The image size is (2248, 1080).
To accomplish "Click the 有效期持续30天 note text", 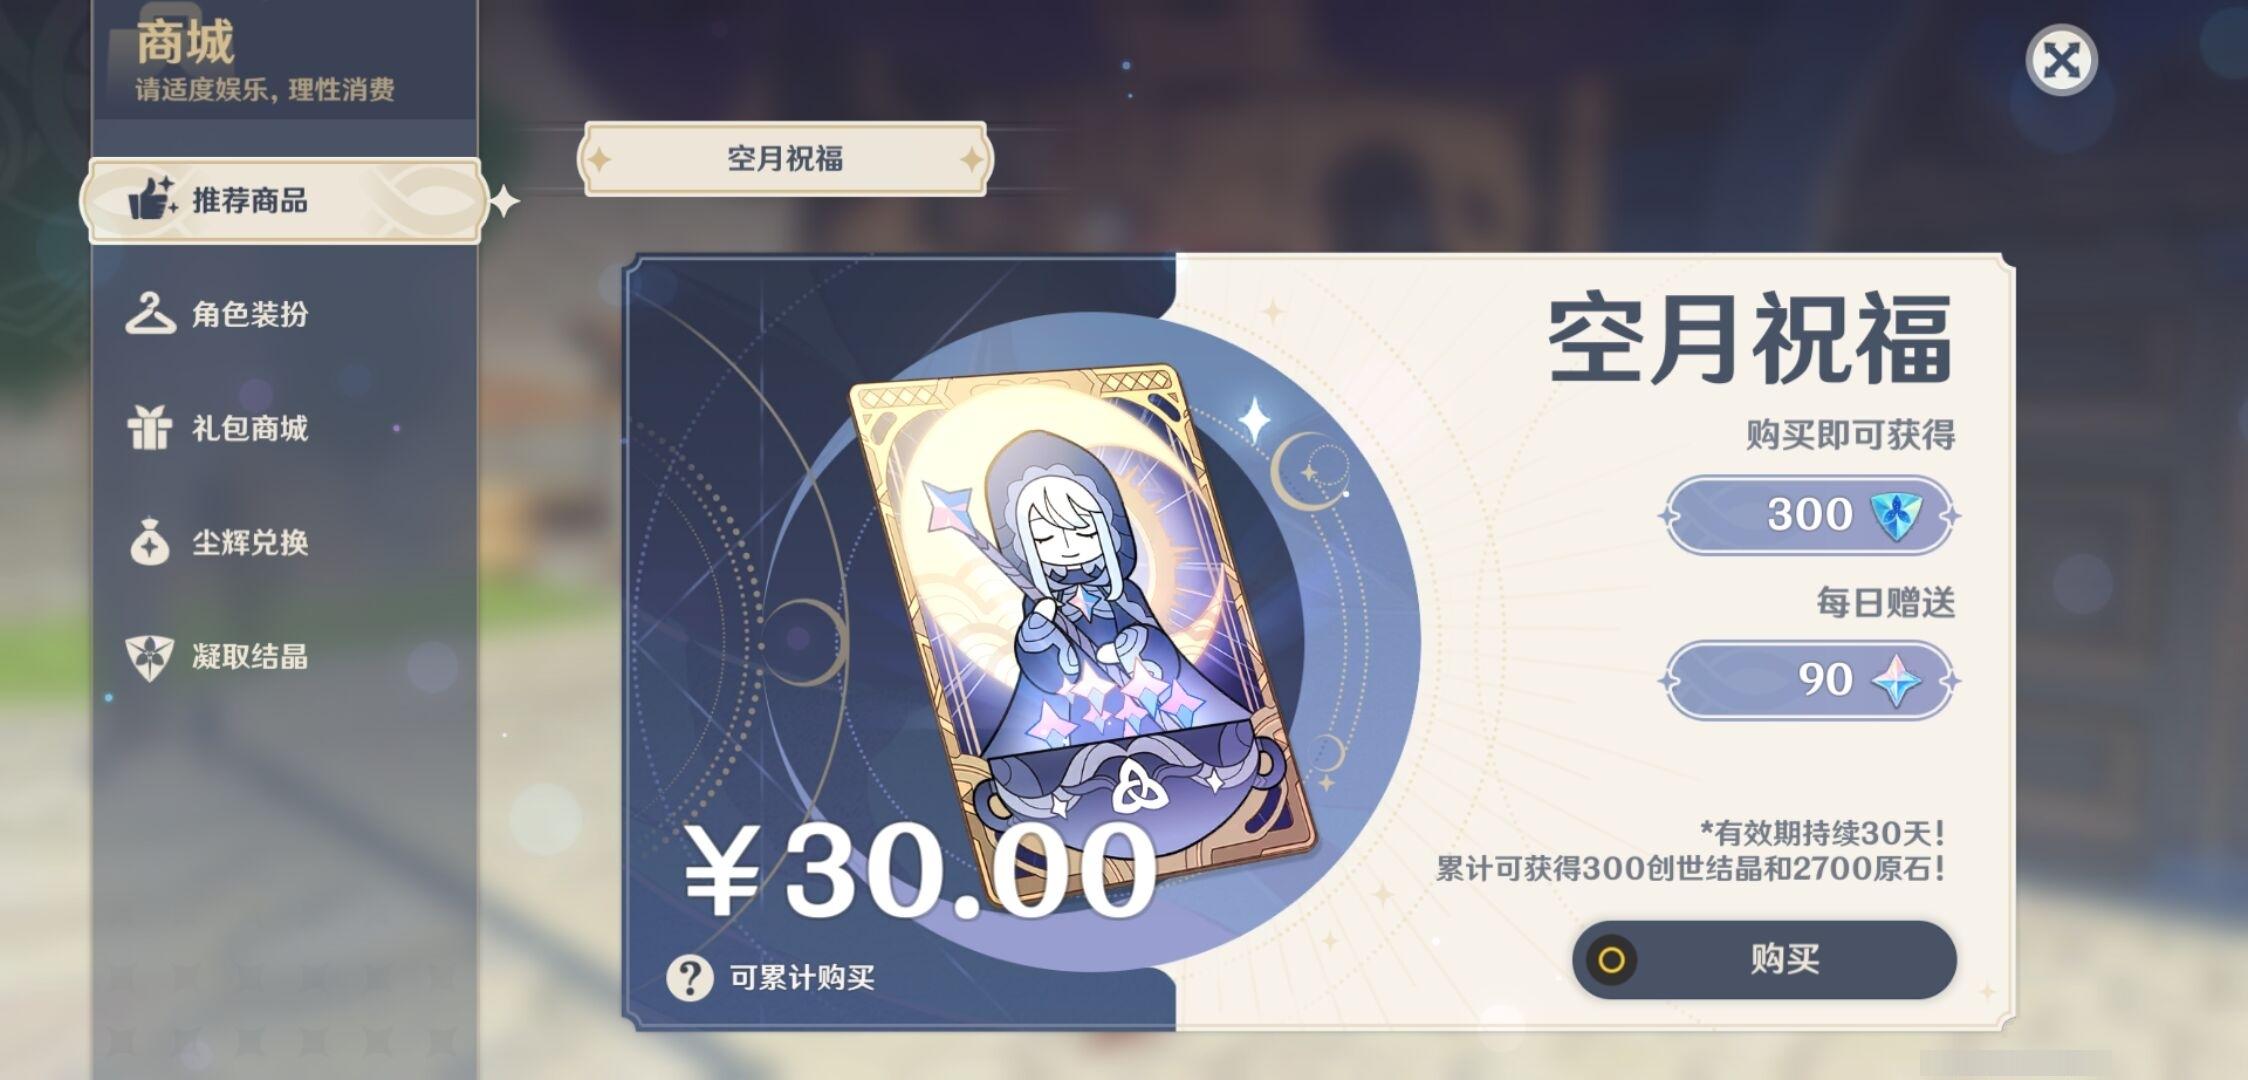I will pyautogui.click(x=1822, y=832).
